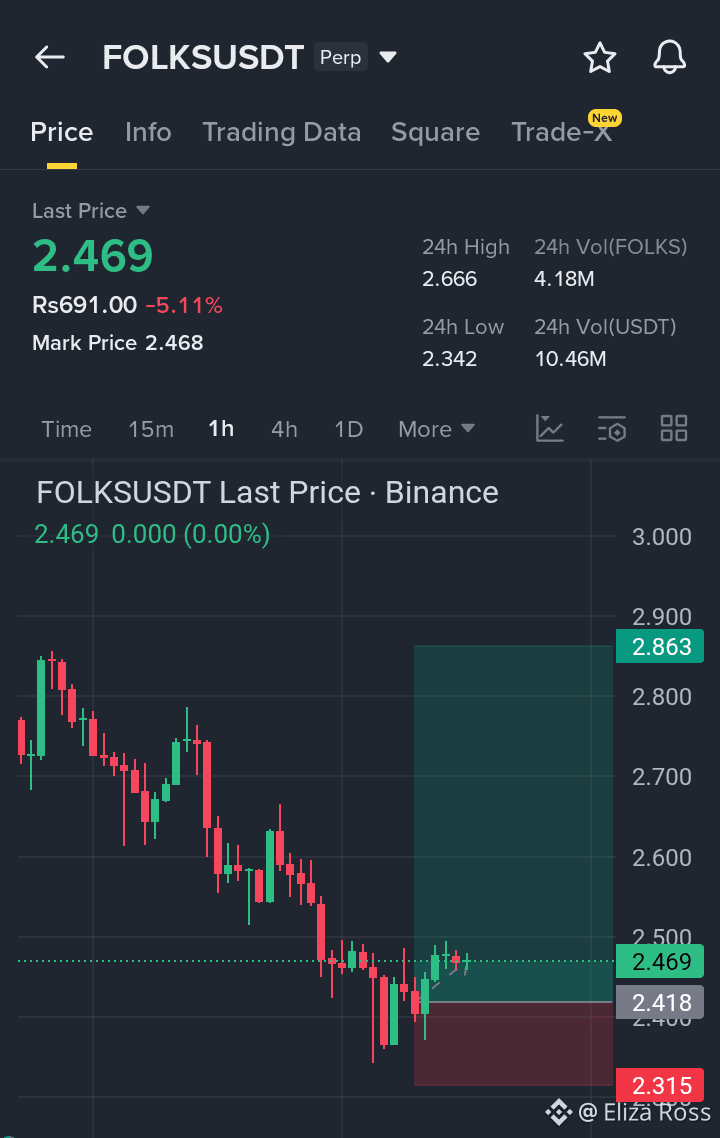Select the Info tab
Screen dimensions: 720x1138
[148, 132]
